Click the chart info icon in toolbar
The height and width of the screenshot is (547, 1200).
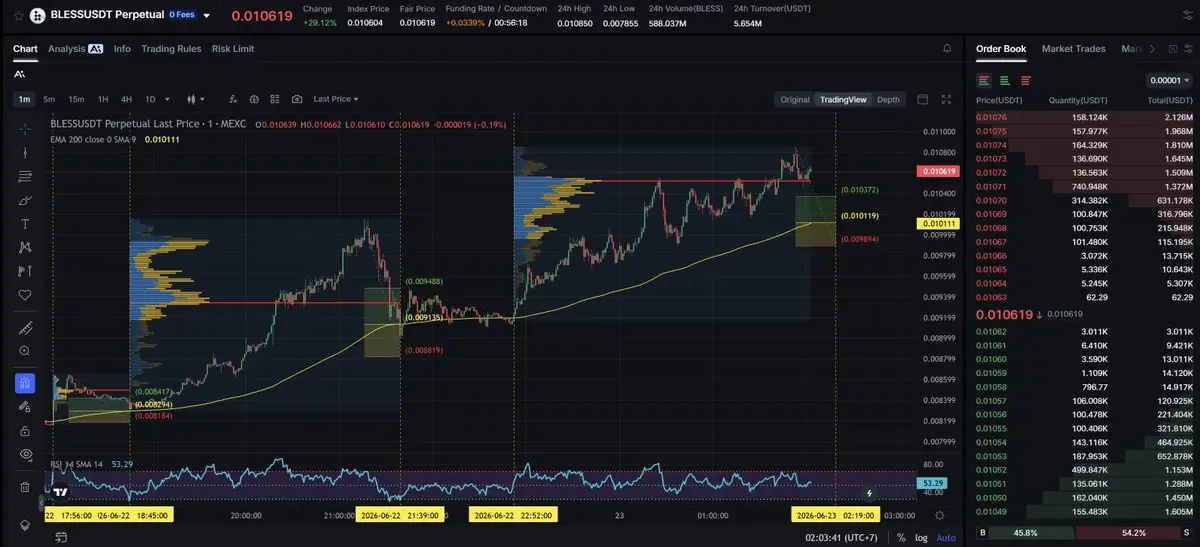click(x=254, y=99)
